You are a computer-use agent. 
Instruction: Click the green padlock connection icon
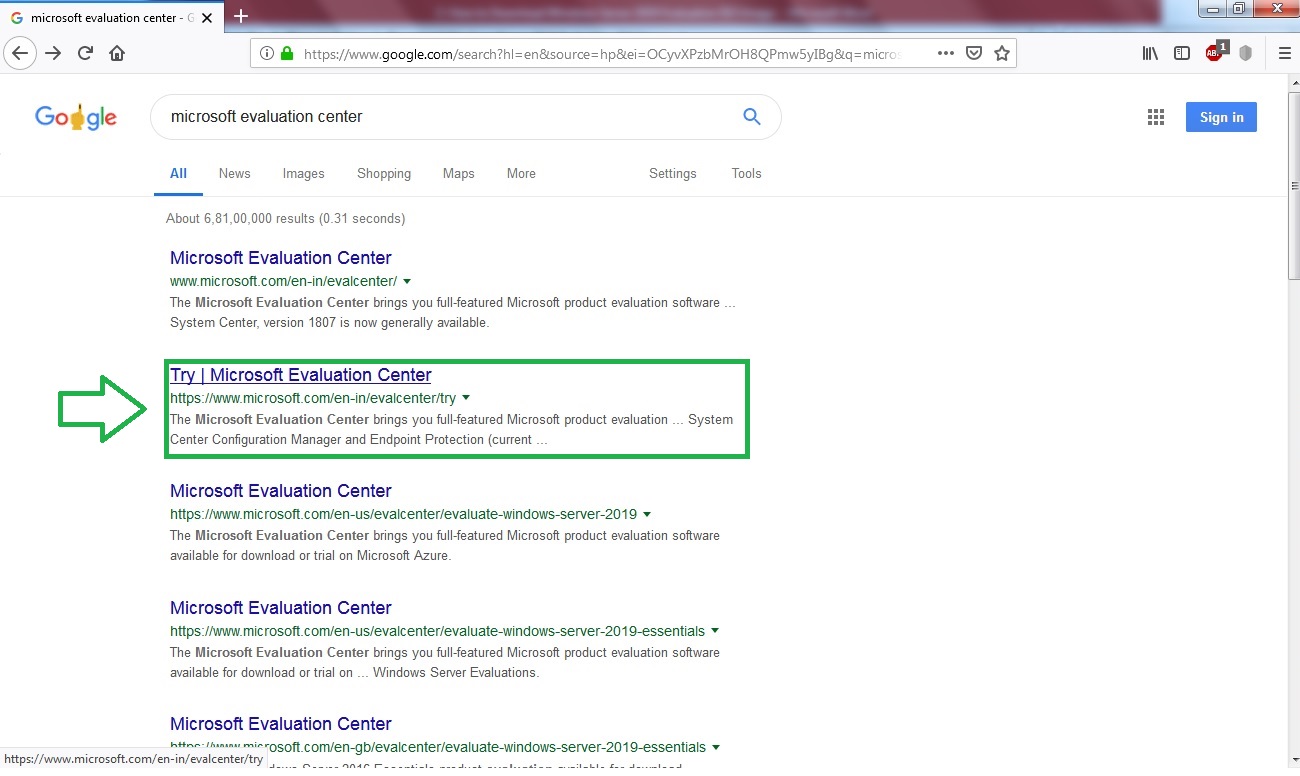[x=287, y=54]
